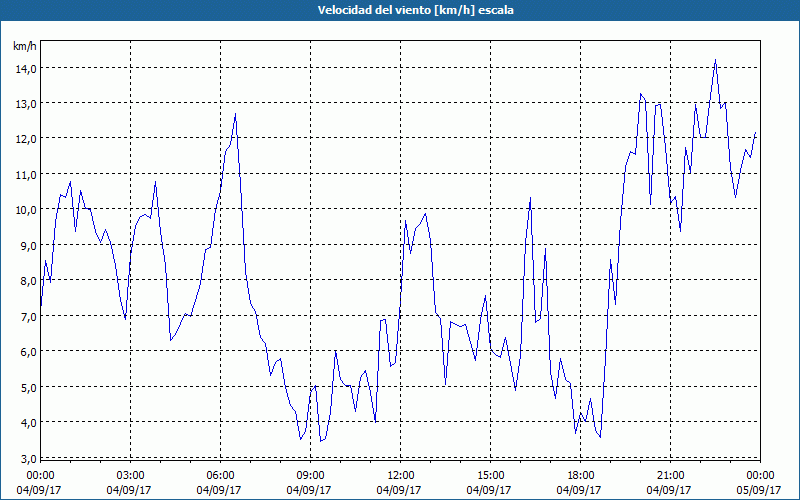Click the 03:00 time label on x-axis
This screenshot has height=500, width=800.
(130, 475)
